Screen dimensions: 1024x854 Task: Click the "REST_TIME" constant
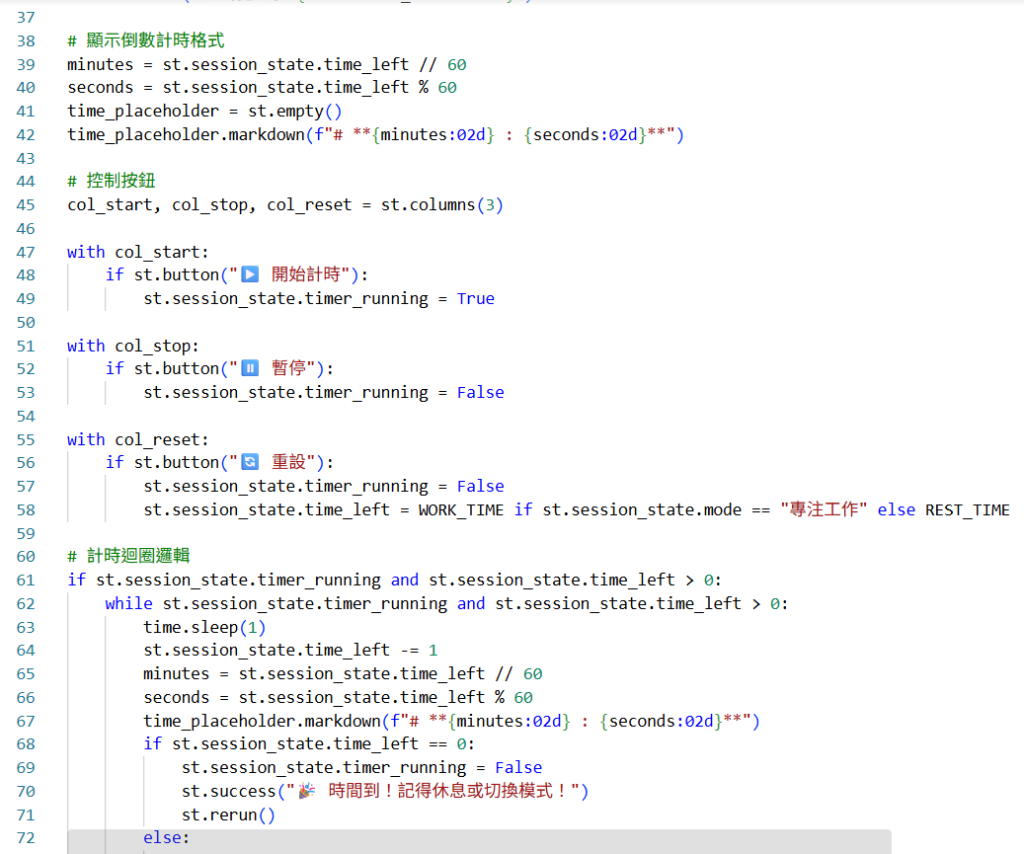(967, 510)
